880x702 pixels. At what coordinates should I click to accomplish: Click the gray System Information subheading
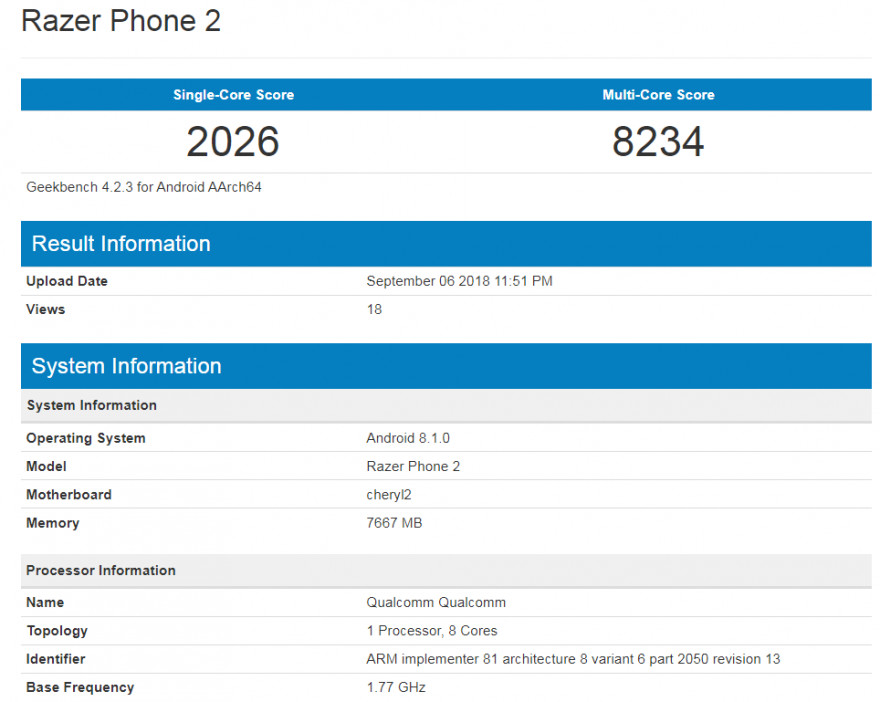click(92, 405)
